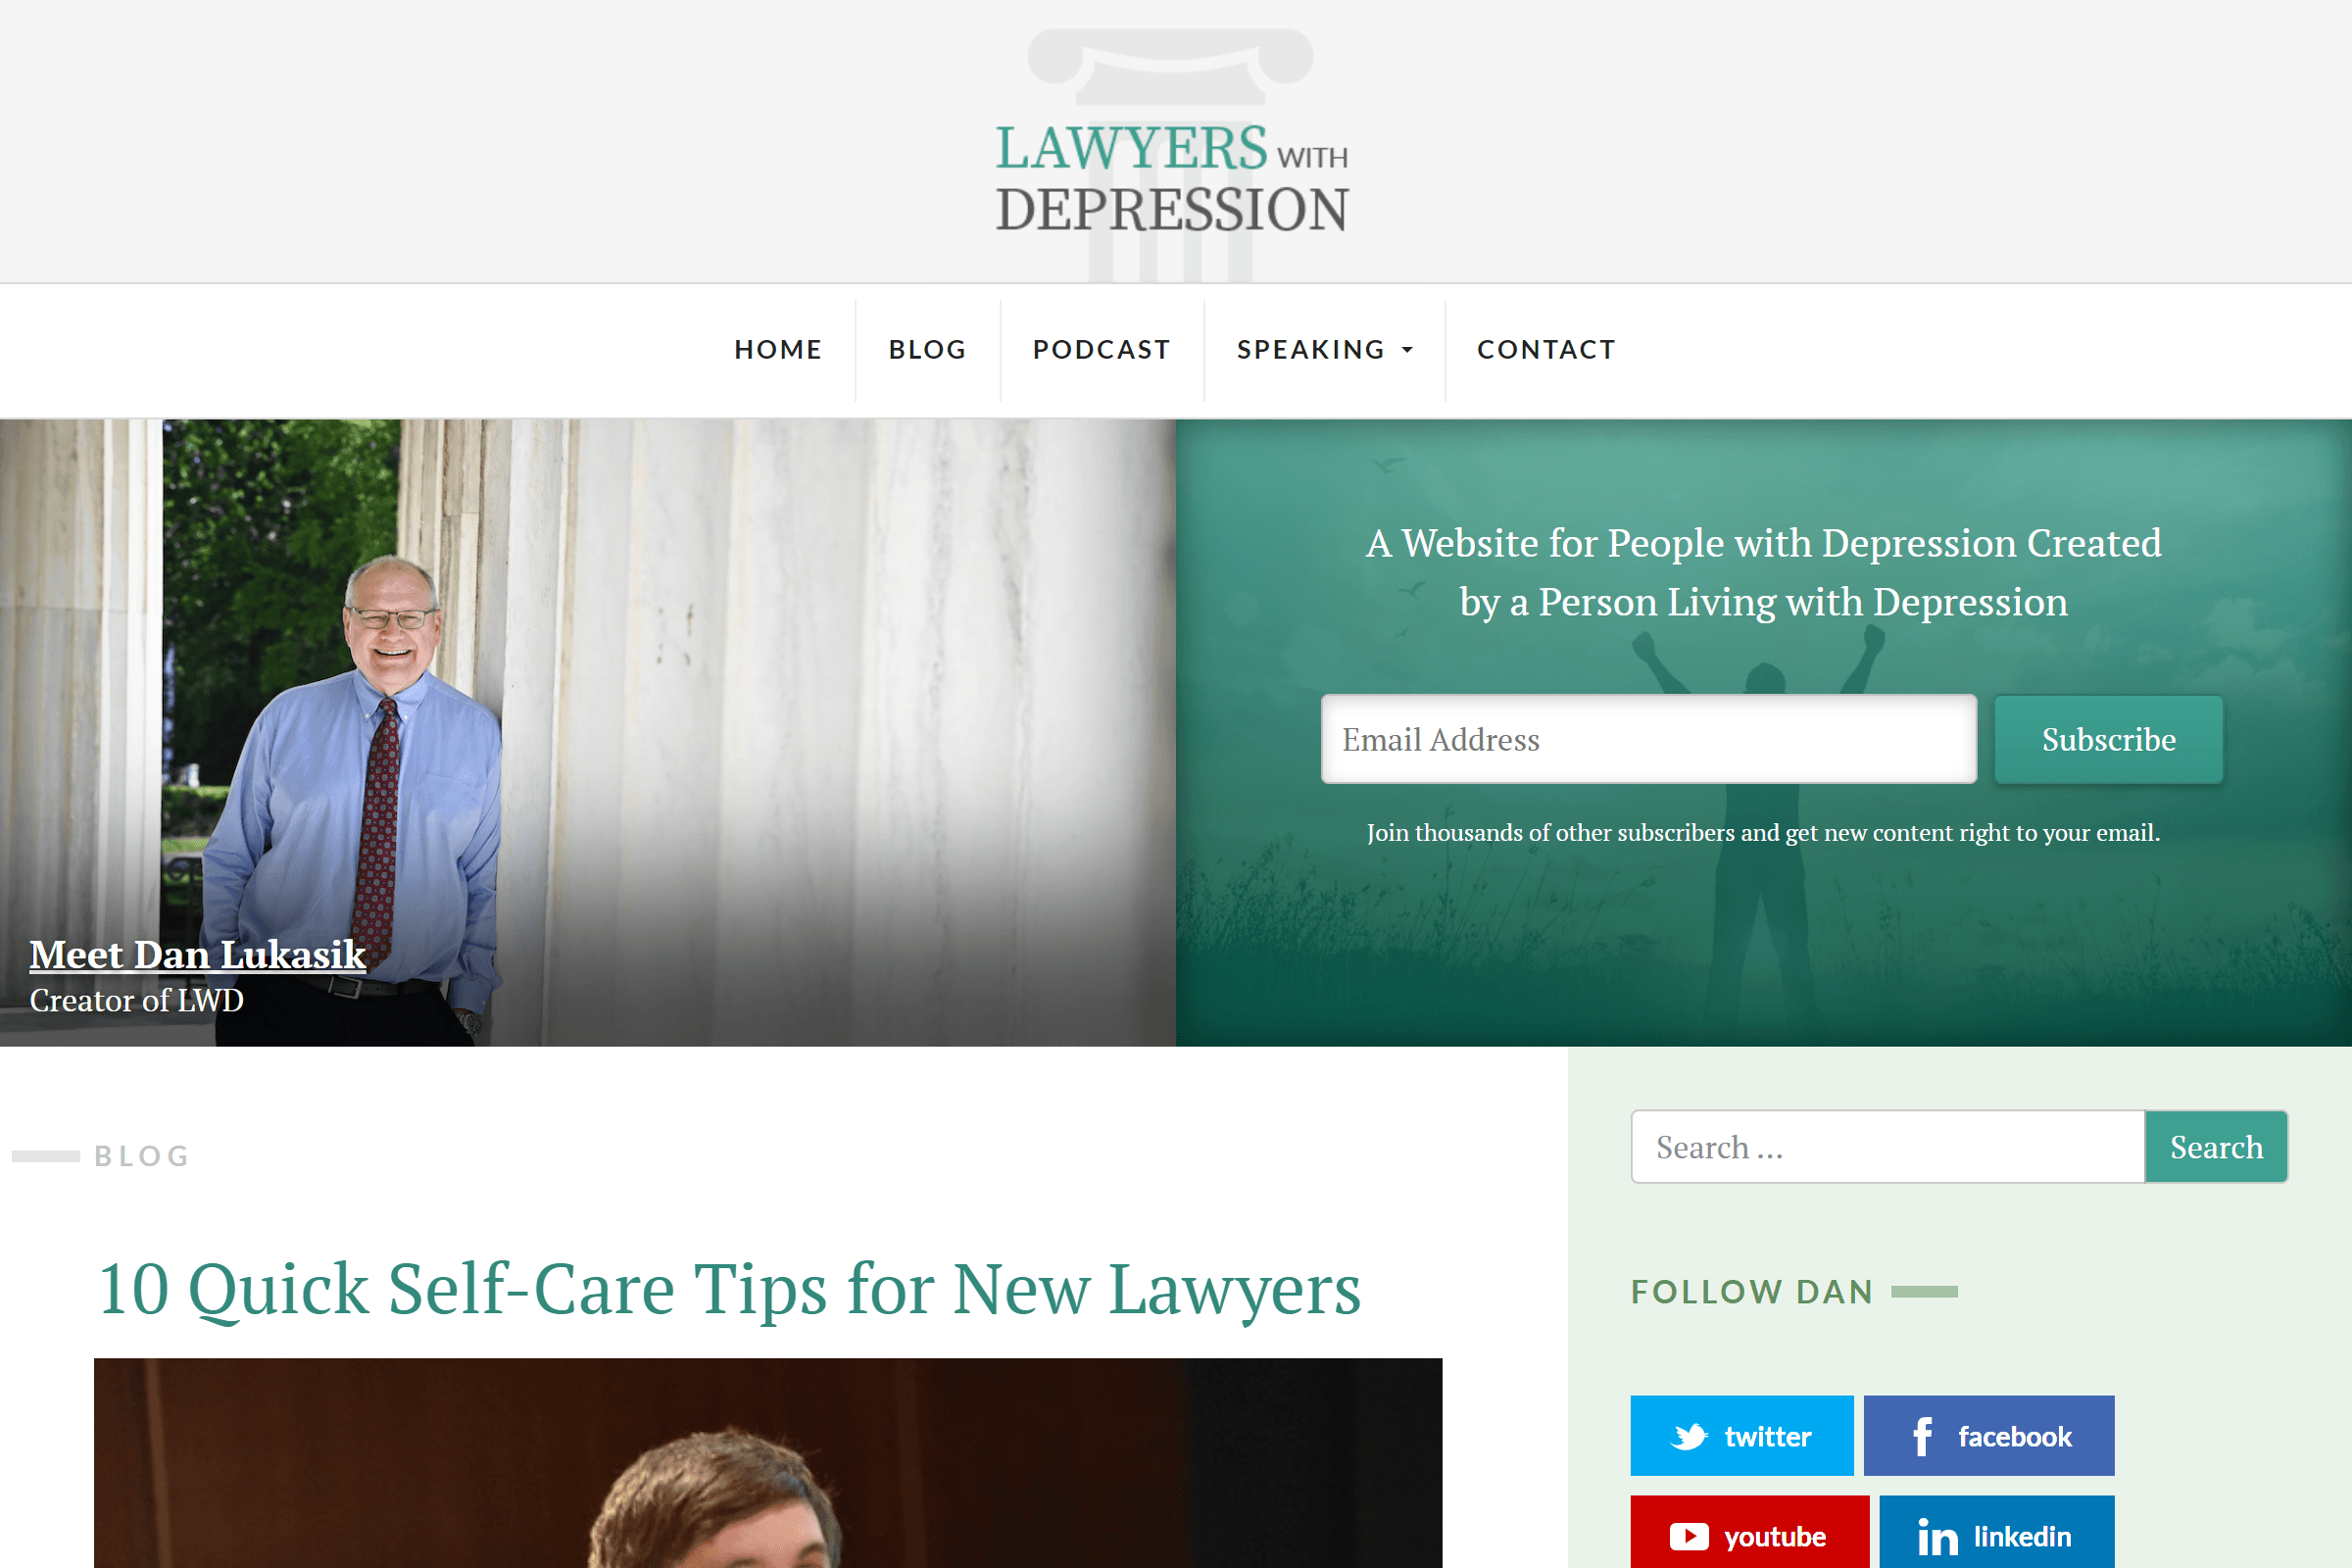Click the YouTube play icon

point(1689,1536)
